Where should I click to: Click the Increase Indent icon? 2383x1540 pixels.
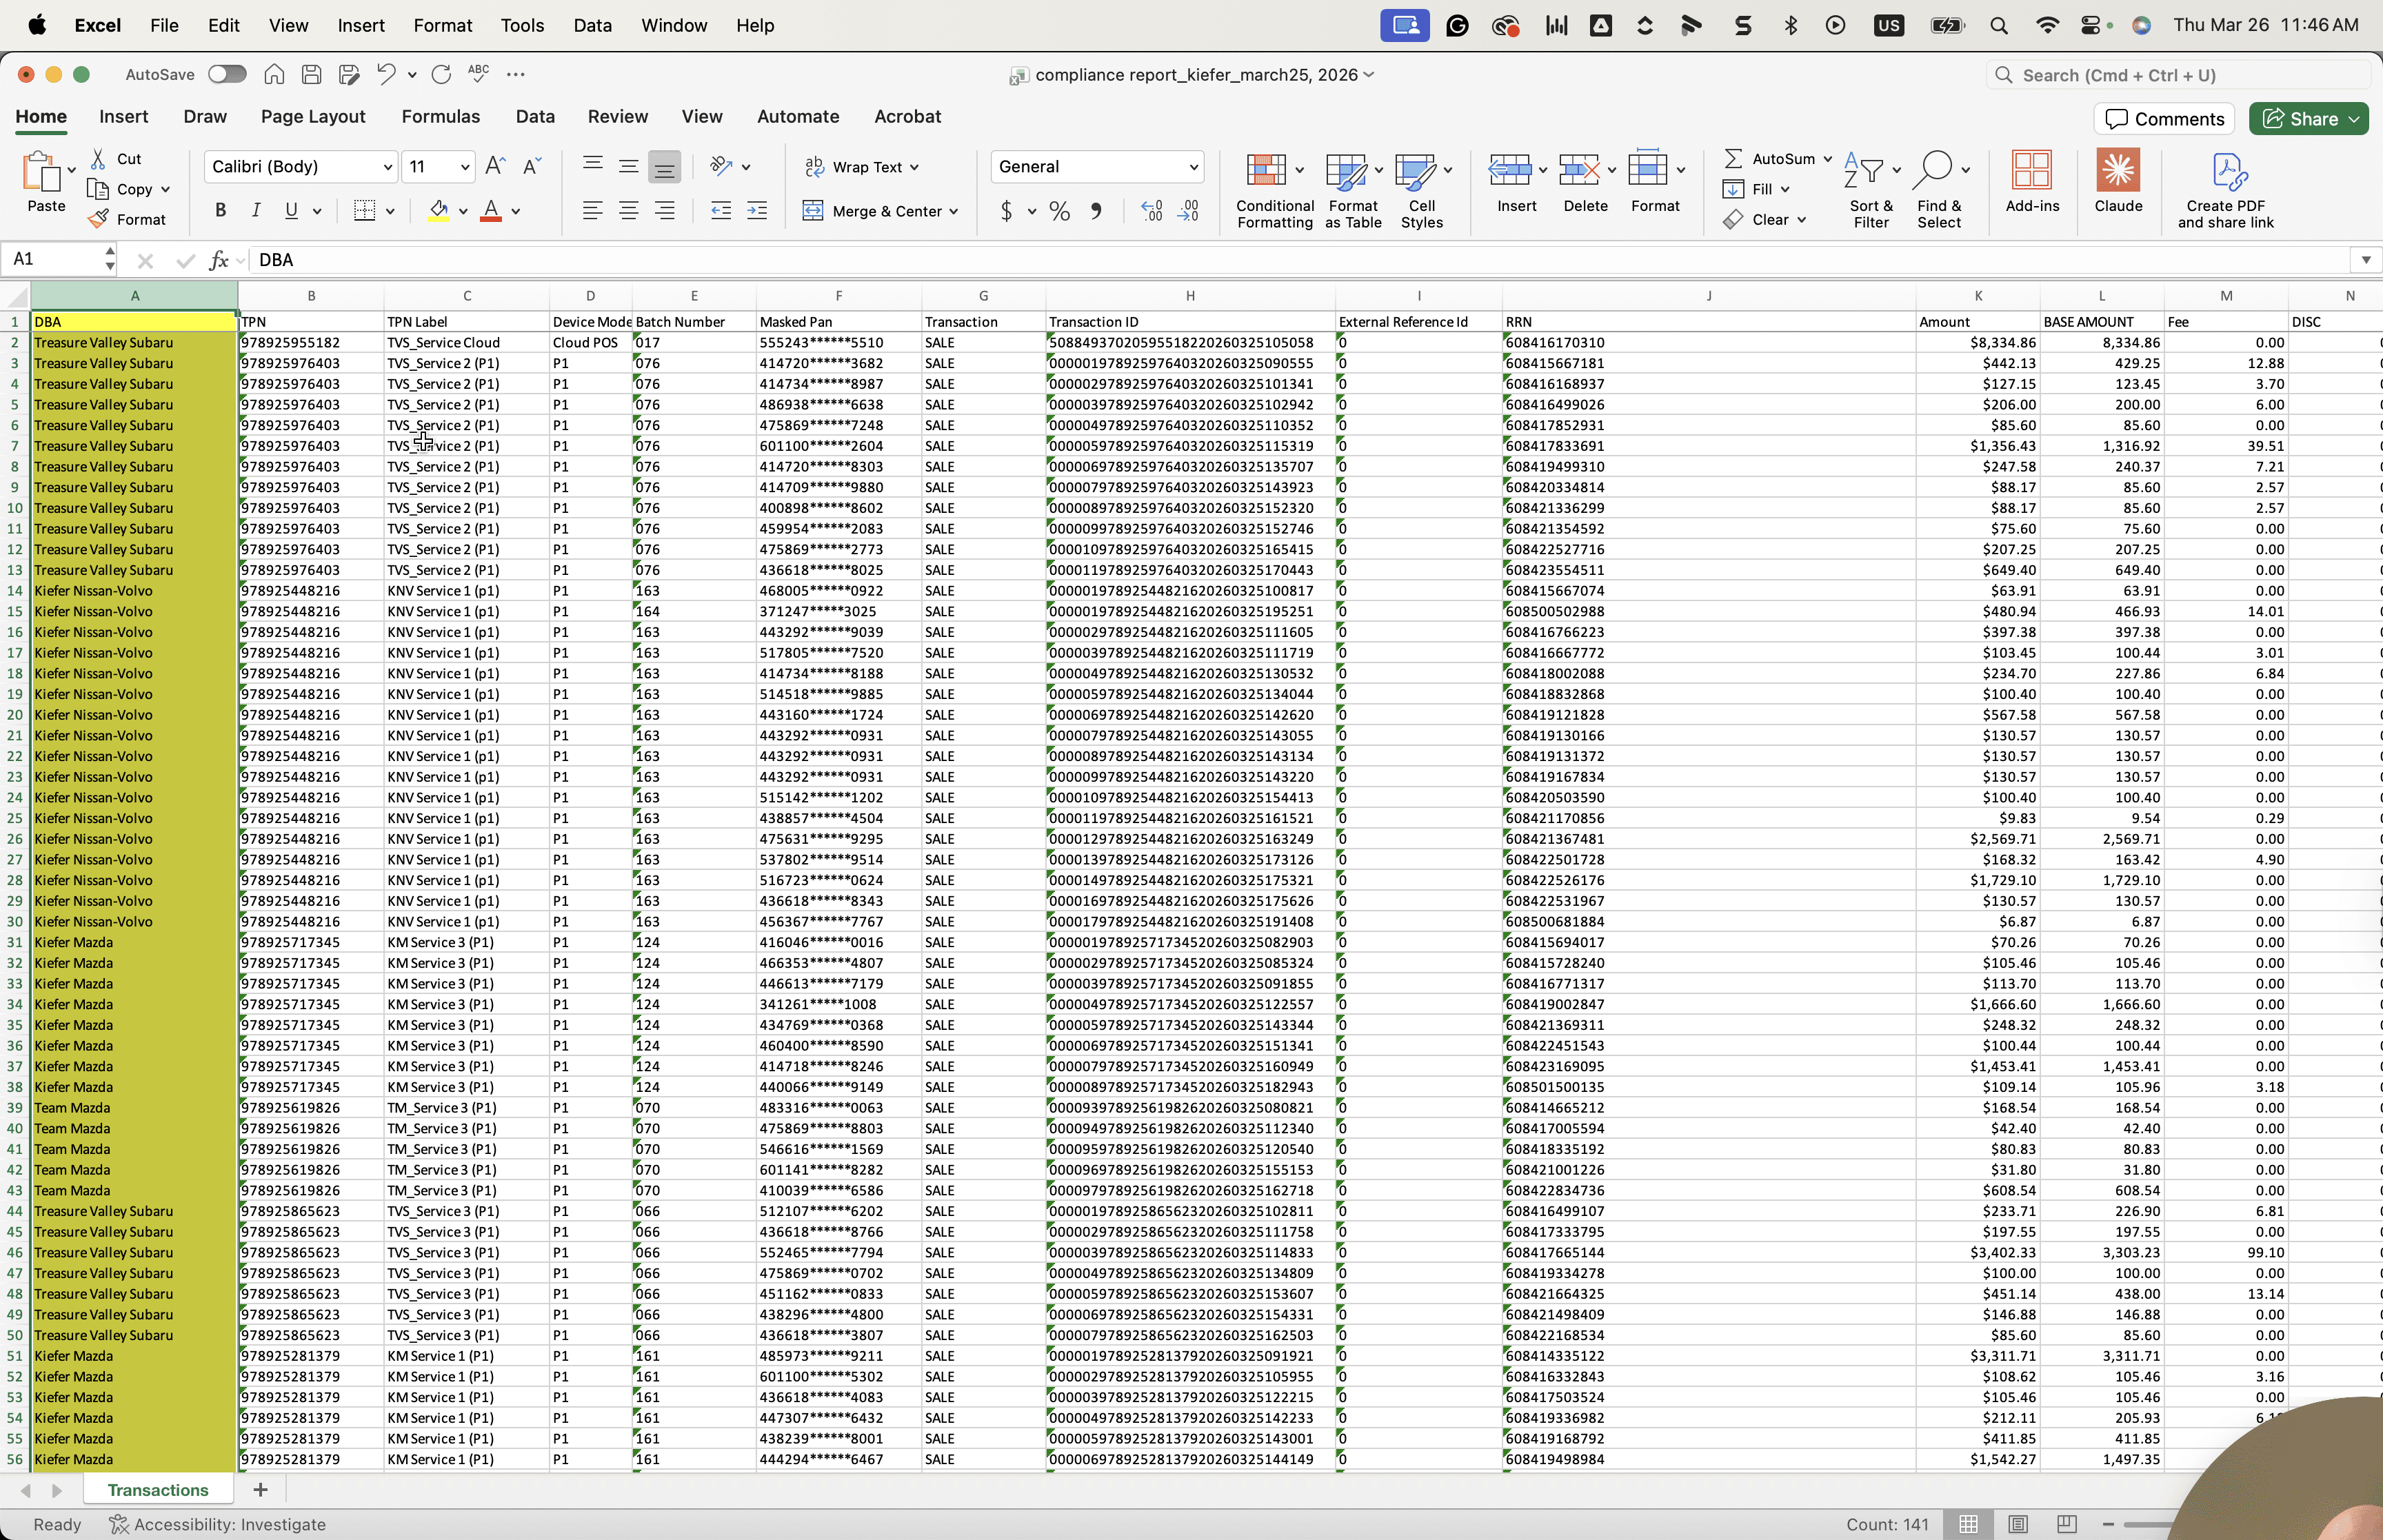click(x=757, y=210)
